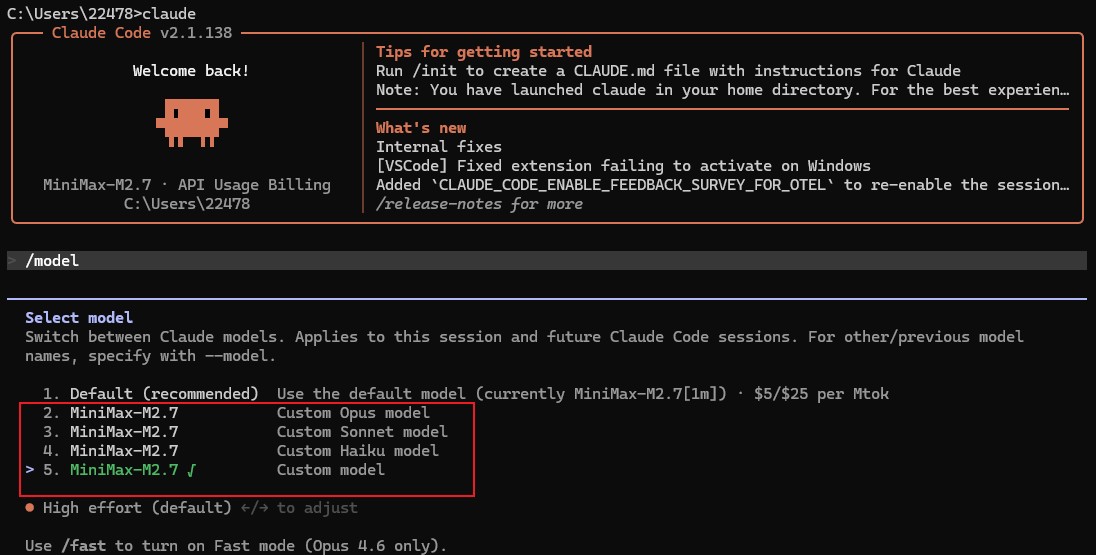The width and height of the screenshot is (1096, 555).
Task: Click the 'Switch between Claude models' description
Action: pyautogui.click(x=524, y=346)
